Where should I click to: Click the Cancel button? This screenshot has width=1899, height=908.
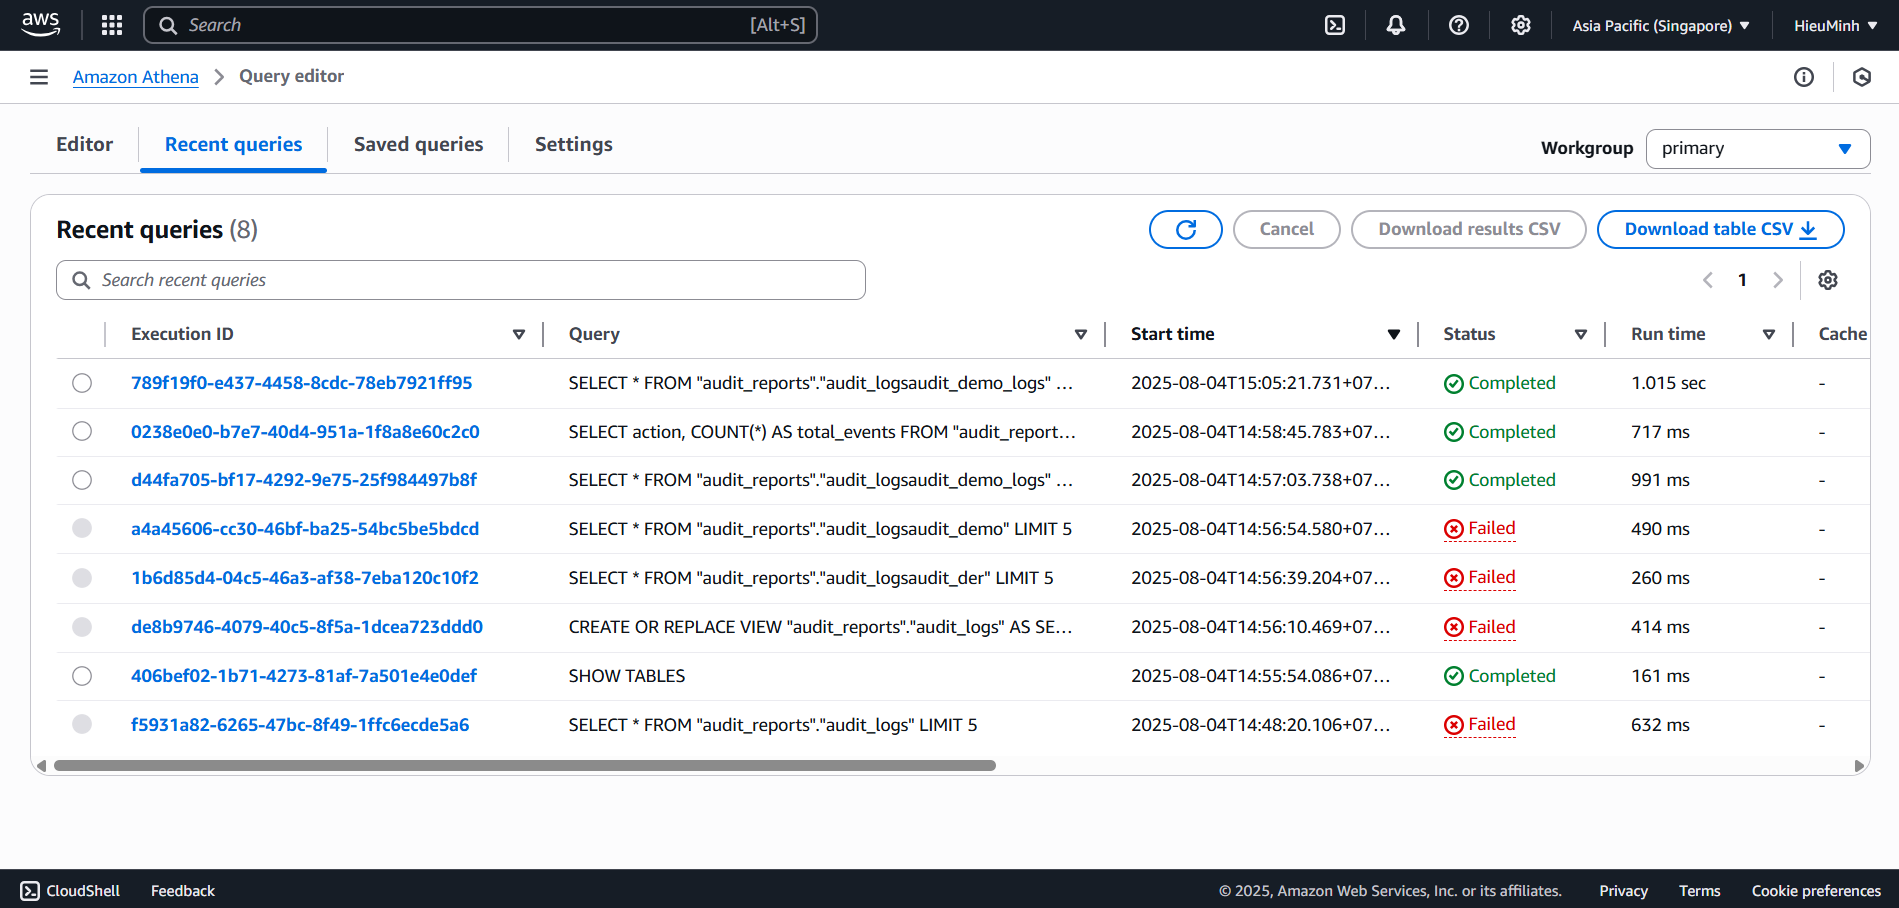(1287, 229)
